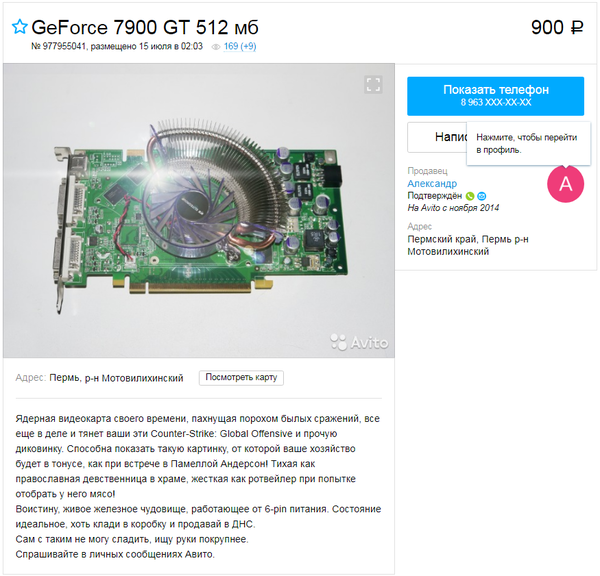Write a message to the seller
600x576 pixels.
[x=437, y=137]
